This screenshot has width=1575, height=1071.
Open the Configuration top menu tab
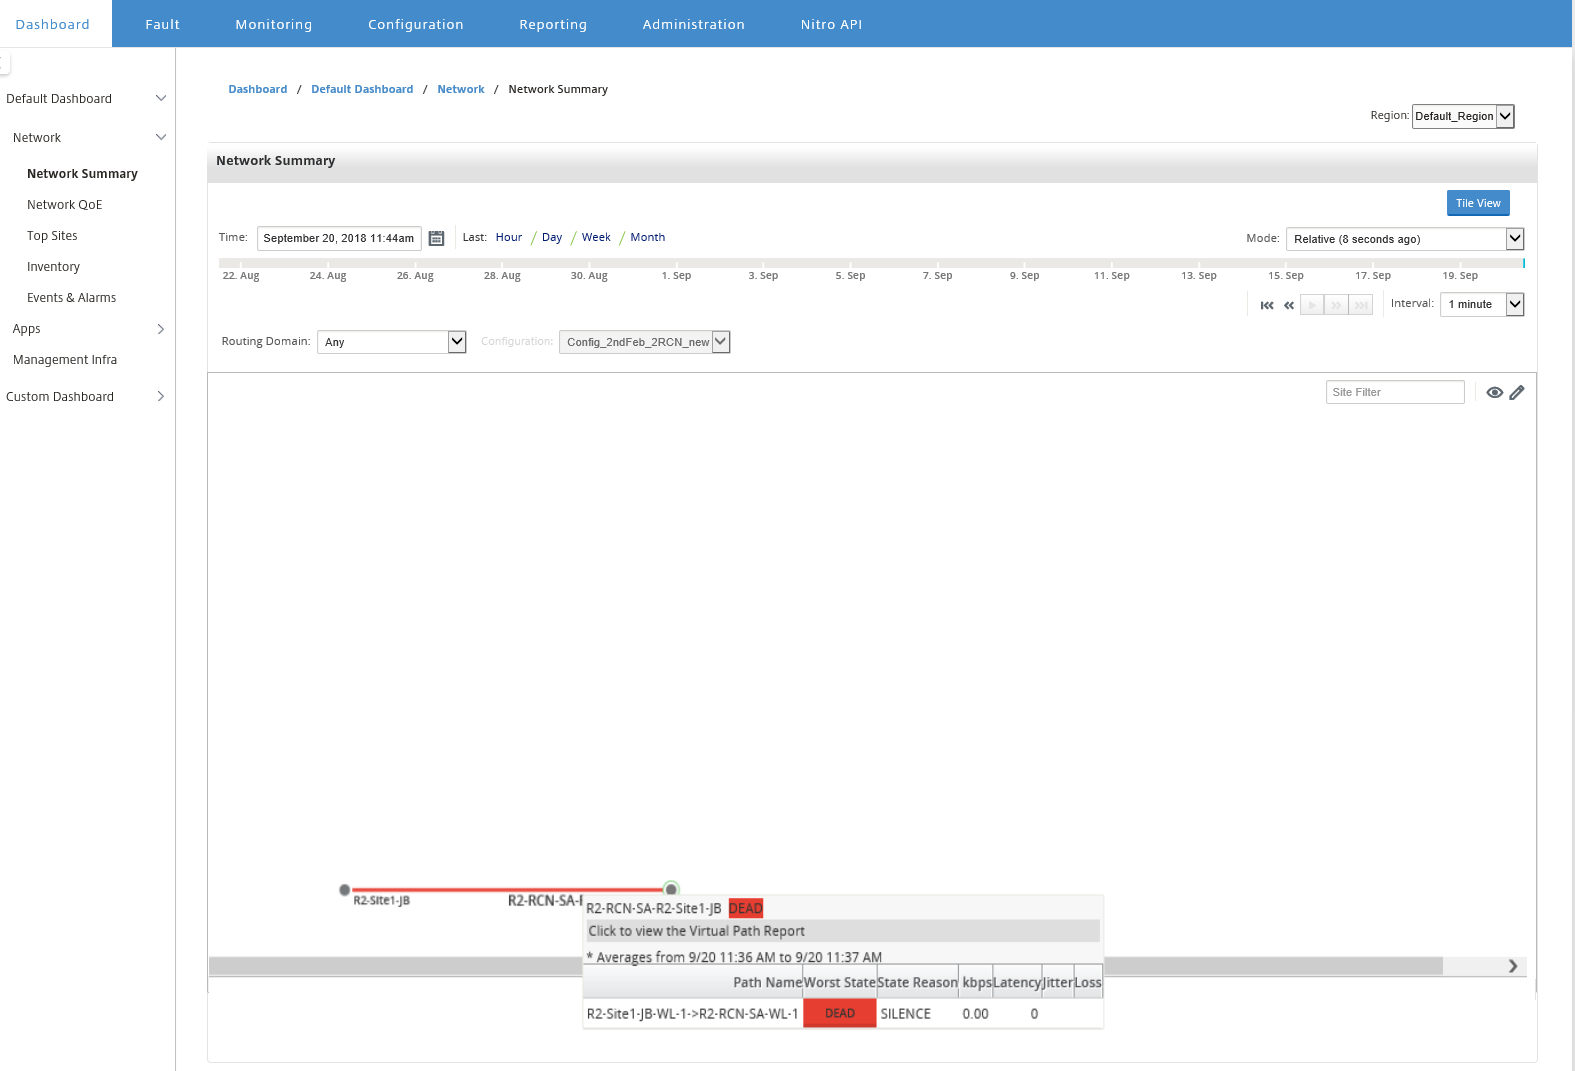pyautogui.click(x=416, y=24)
